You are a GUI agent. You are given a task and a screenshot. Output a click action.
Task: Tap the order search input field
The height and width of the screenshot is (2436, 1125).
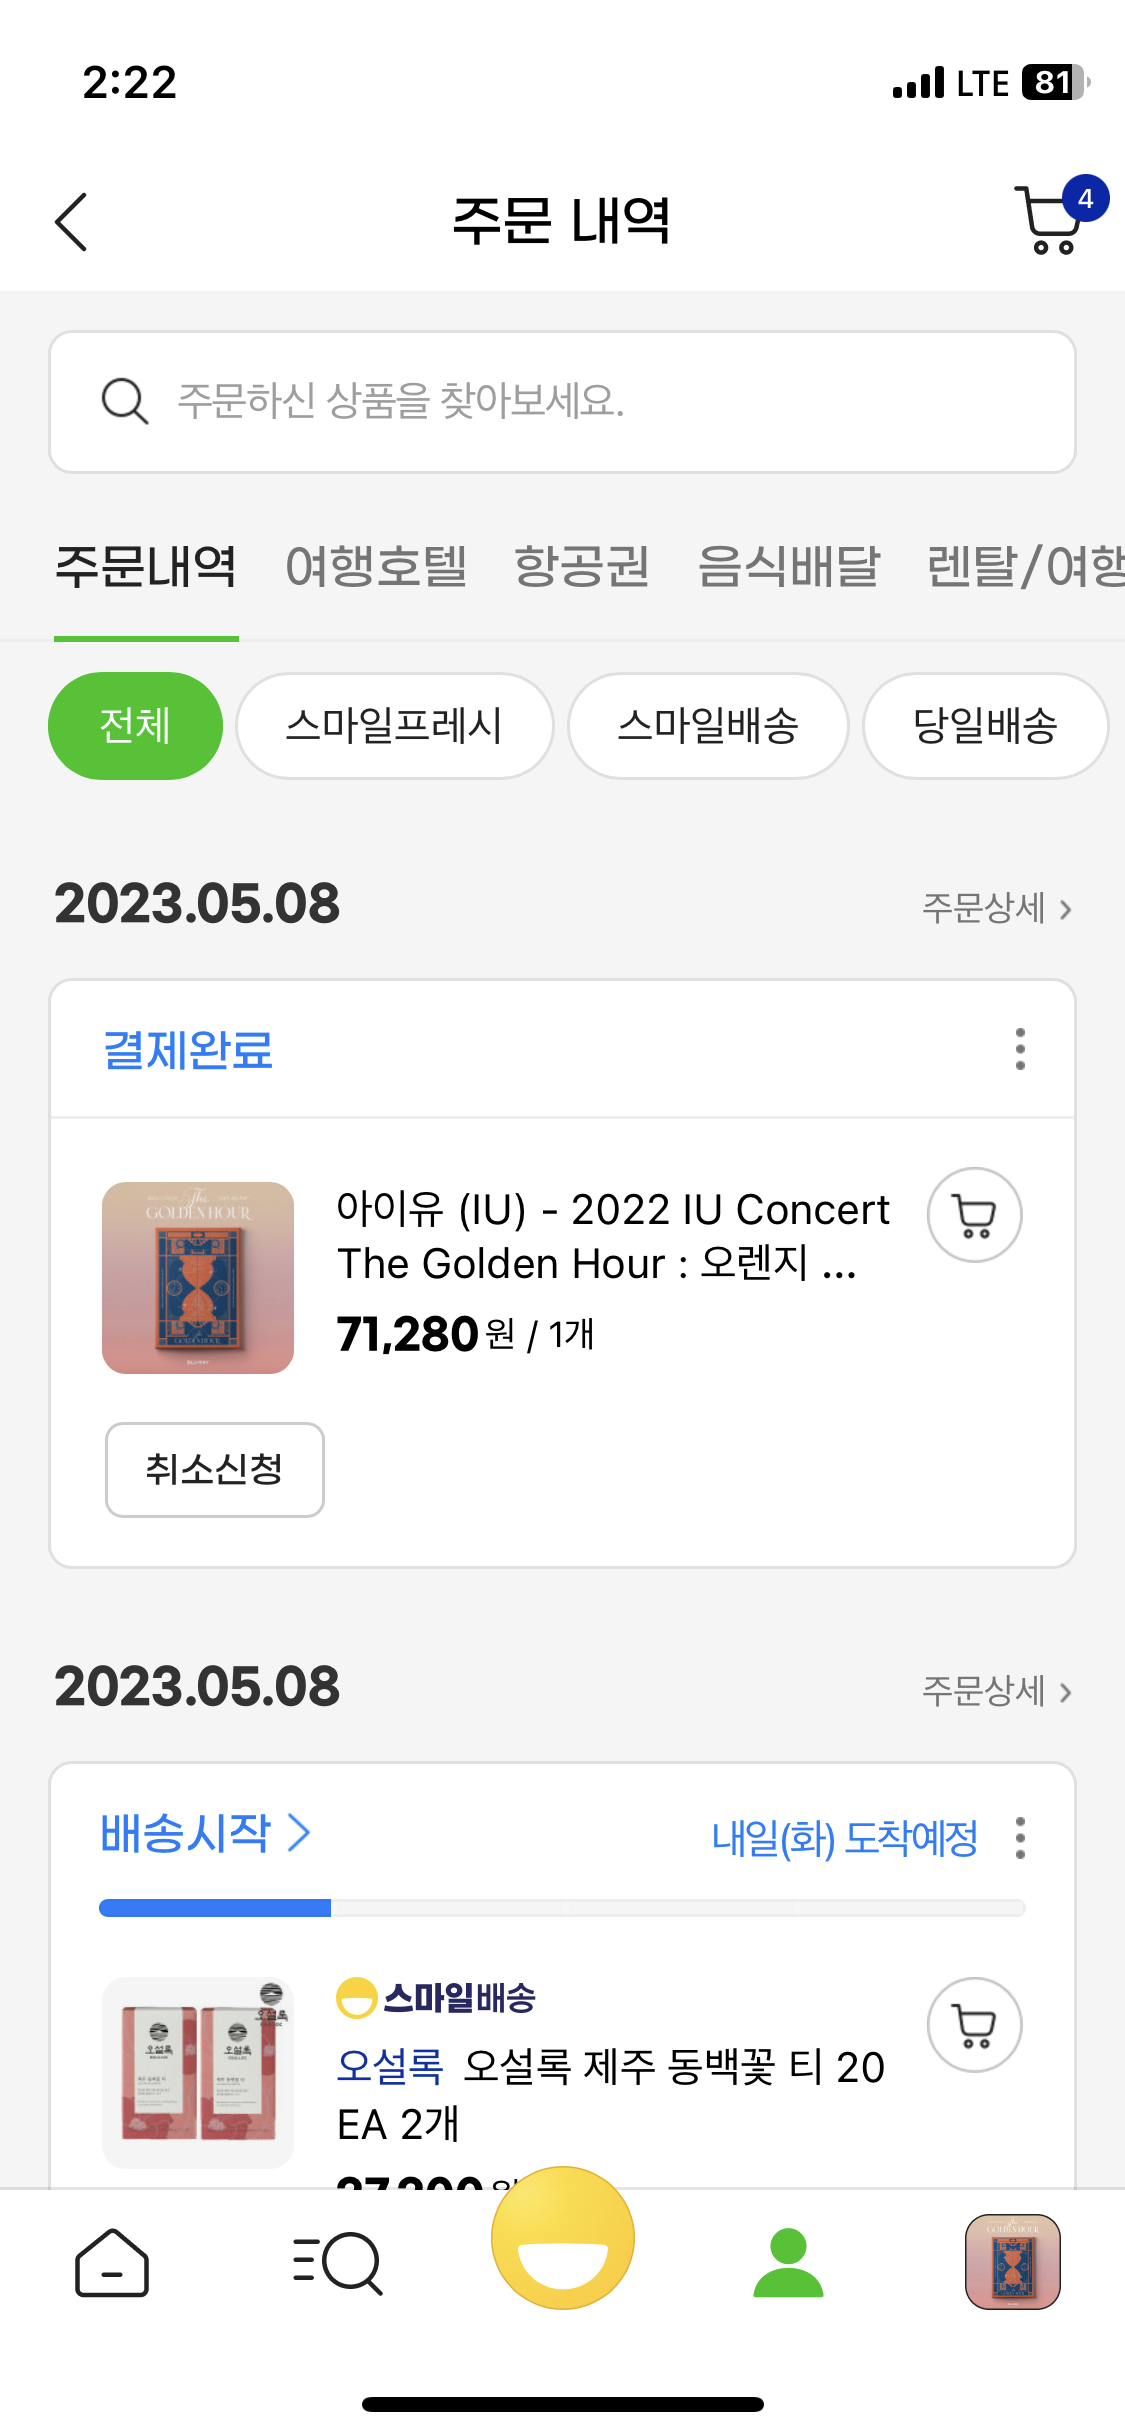[563, 402]
